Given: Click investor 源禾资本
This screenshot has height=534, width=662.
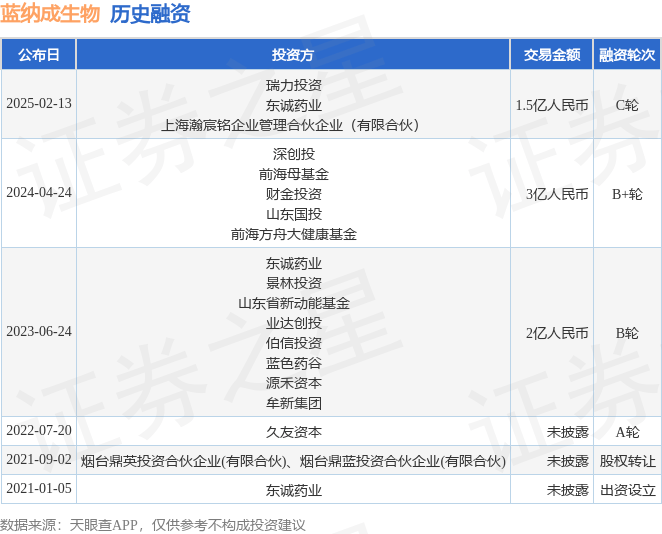Looking at the screenshot, I should pyautogui.click(x=293, y=383).
